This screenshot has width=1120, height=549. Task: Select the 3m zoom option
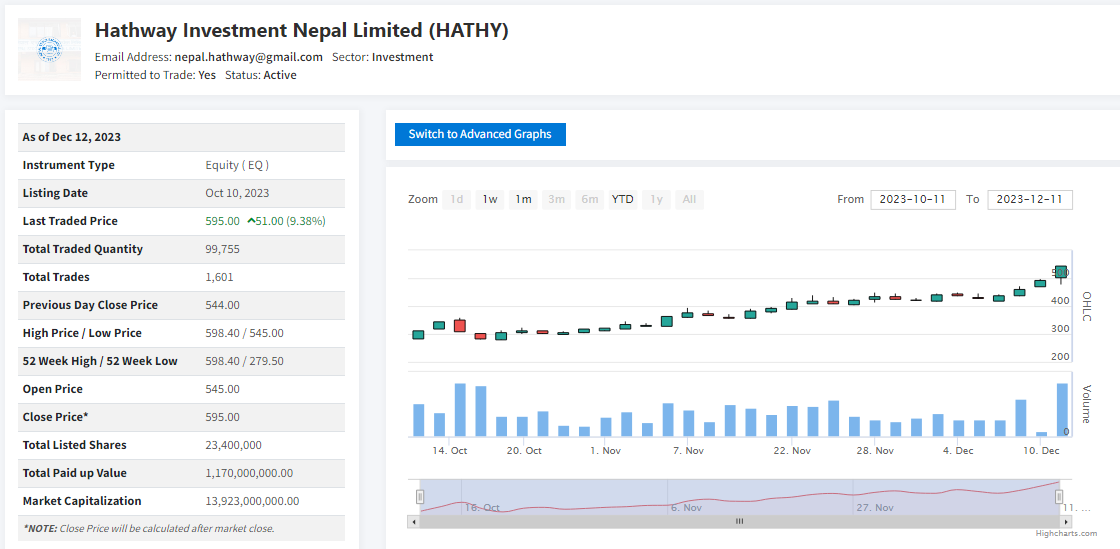[x=556, y=199]
